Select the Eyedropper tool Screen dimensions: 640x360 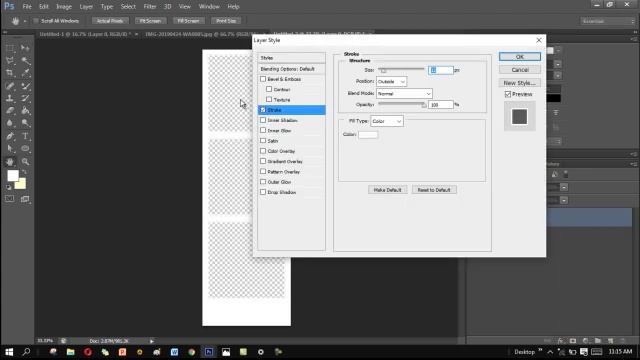(x=25, y=73)
